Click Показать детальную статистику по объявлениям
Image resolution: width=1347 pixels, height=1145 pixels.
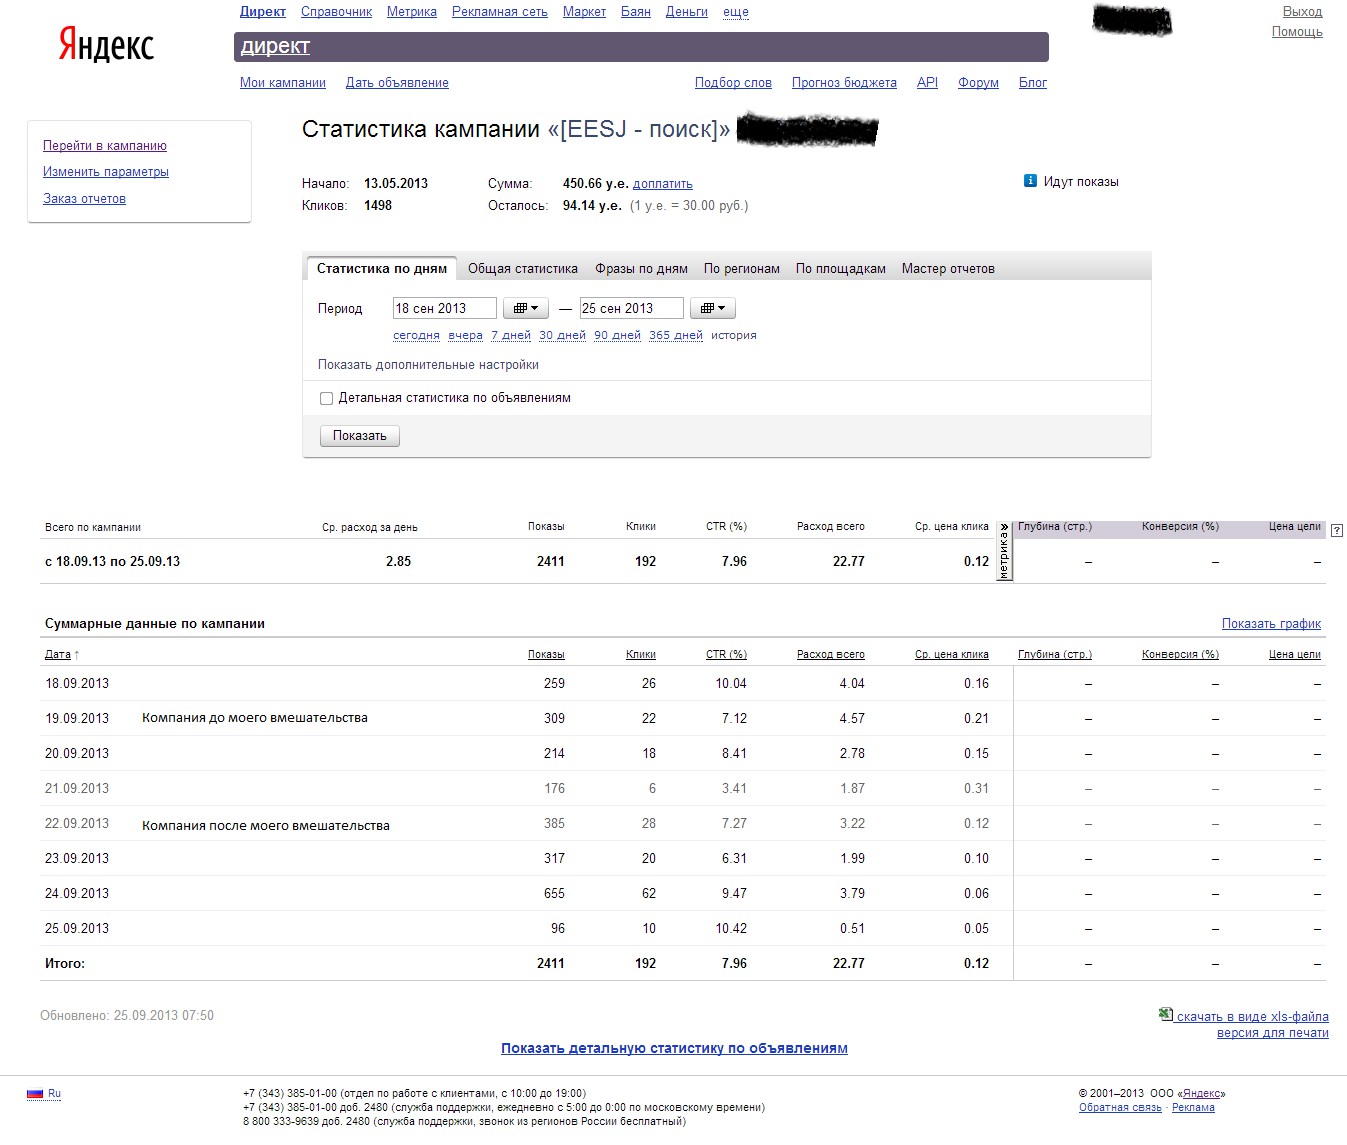[674, 1048]
